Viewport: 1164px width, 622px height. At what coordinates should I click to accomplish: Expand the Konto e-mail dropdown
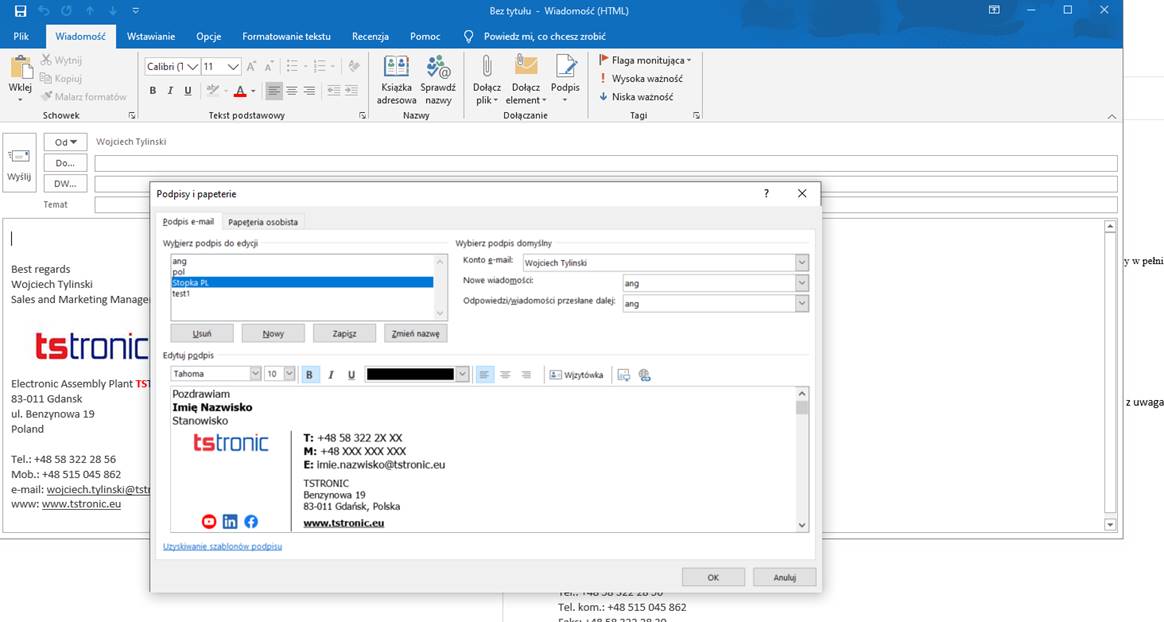point(801,263)
